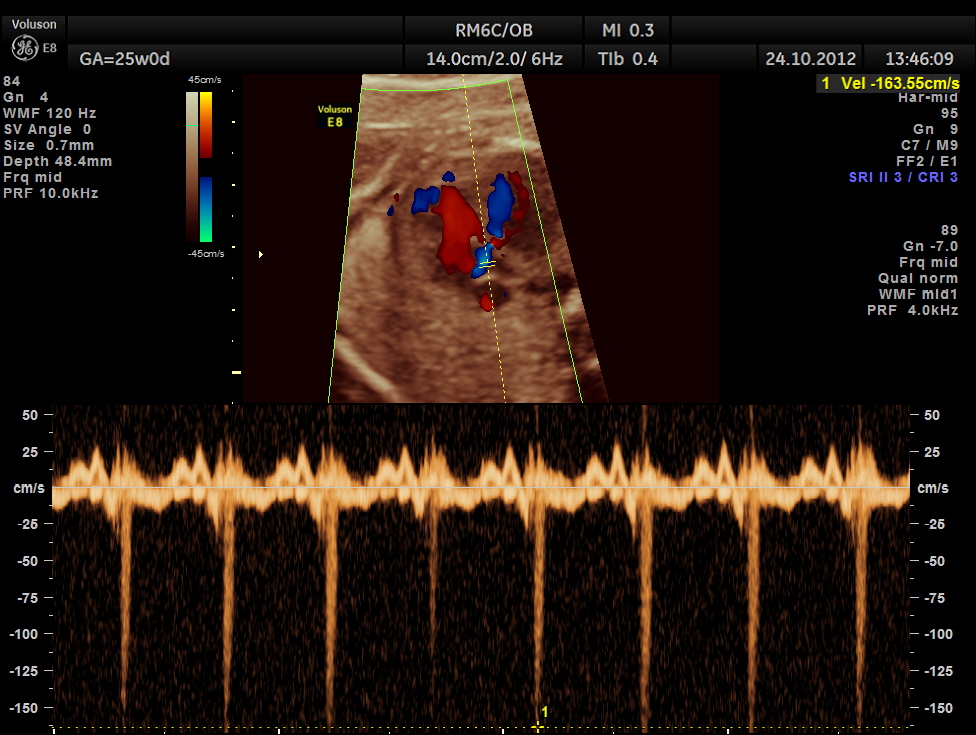Screen dimensions: 976x735
Task: Click the 14.0cm/2.0/6Hz depth info field
Action: pos(494,59)
